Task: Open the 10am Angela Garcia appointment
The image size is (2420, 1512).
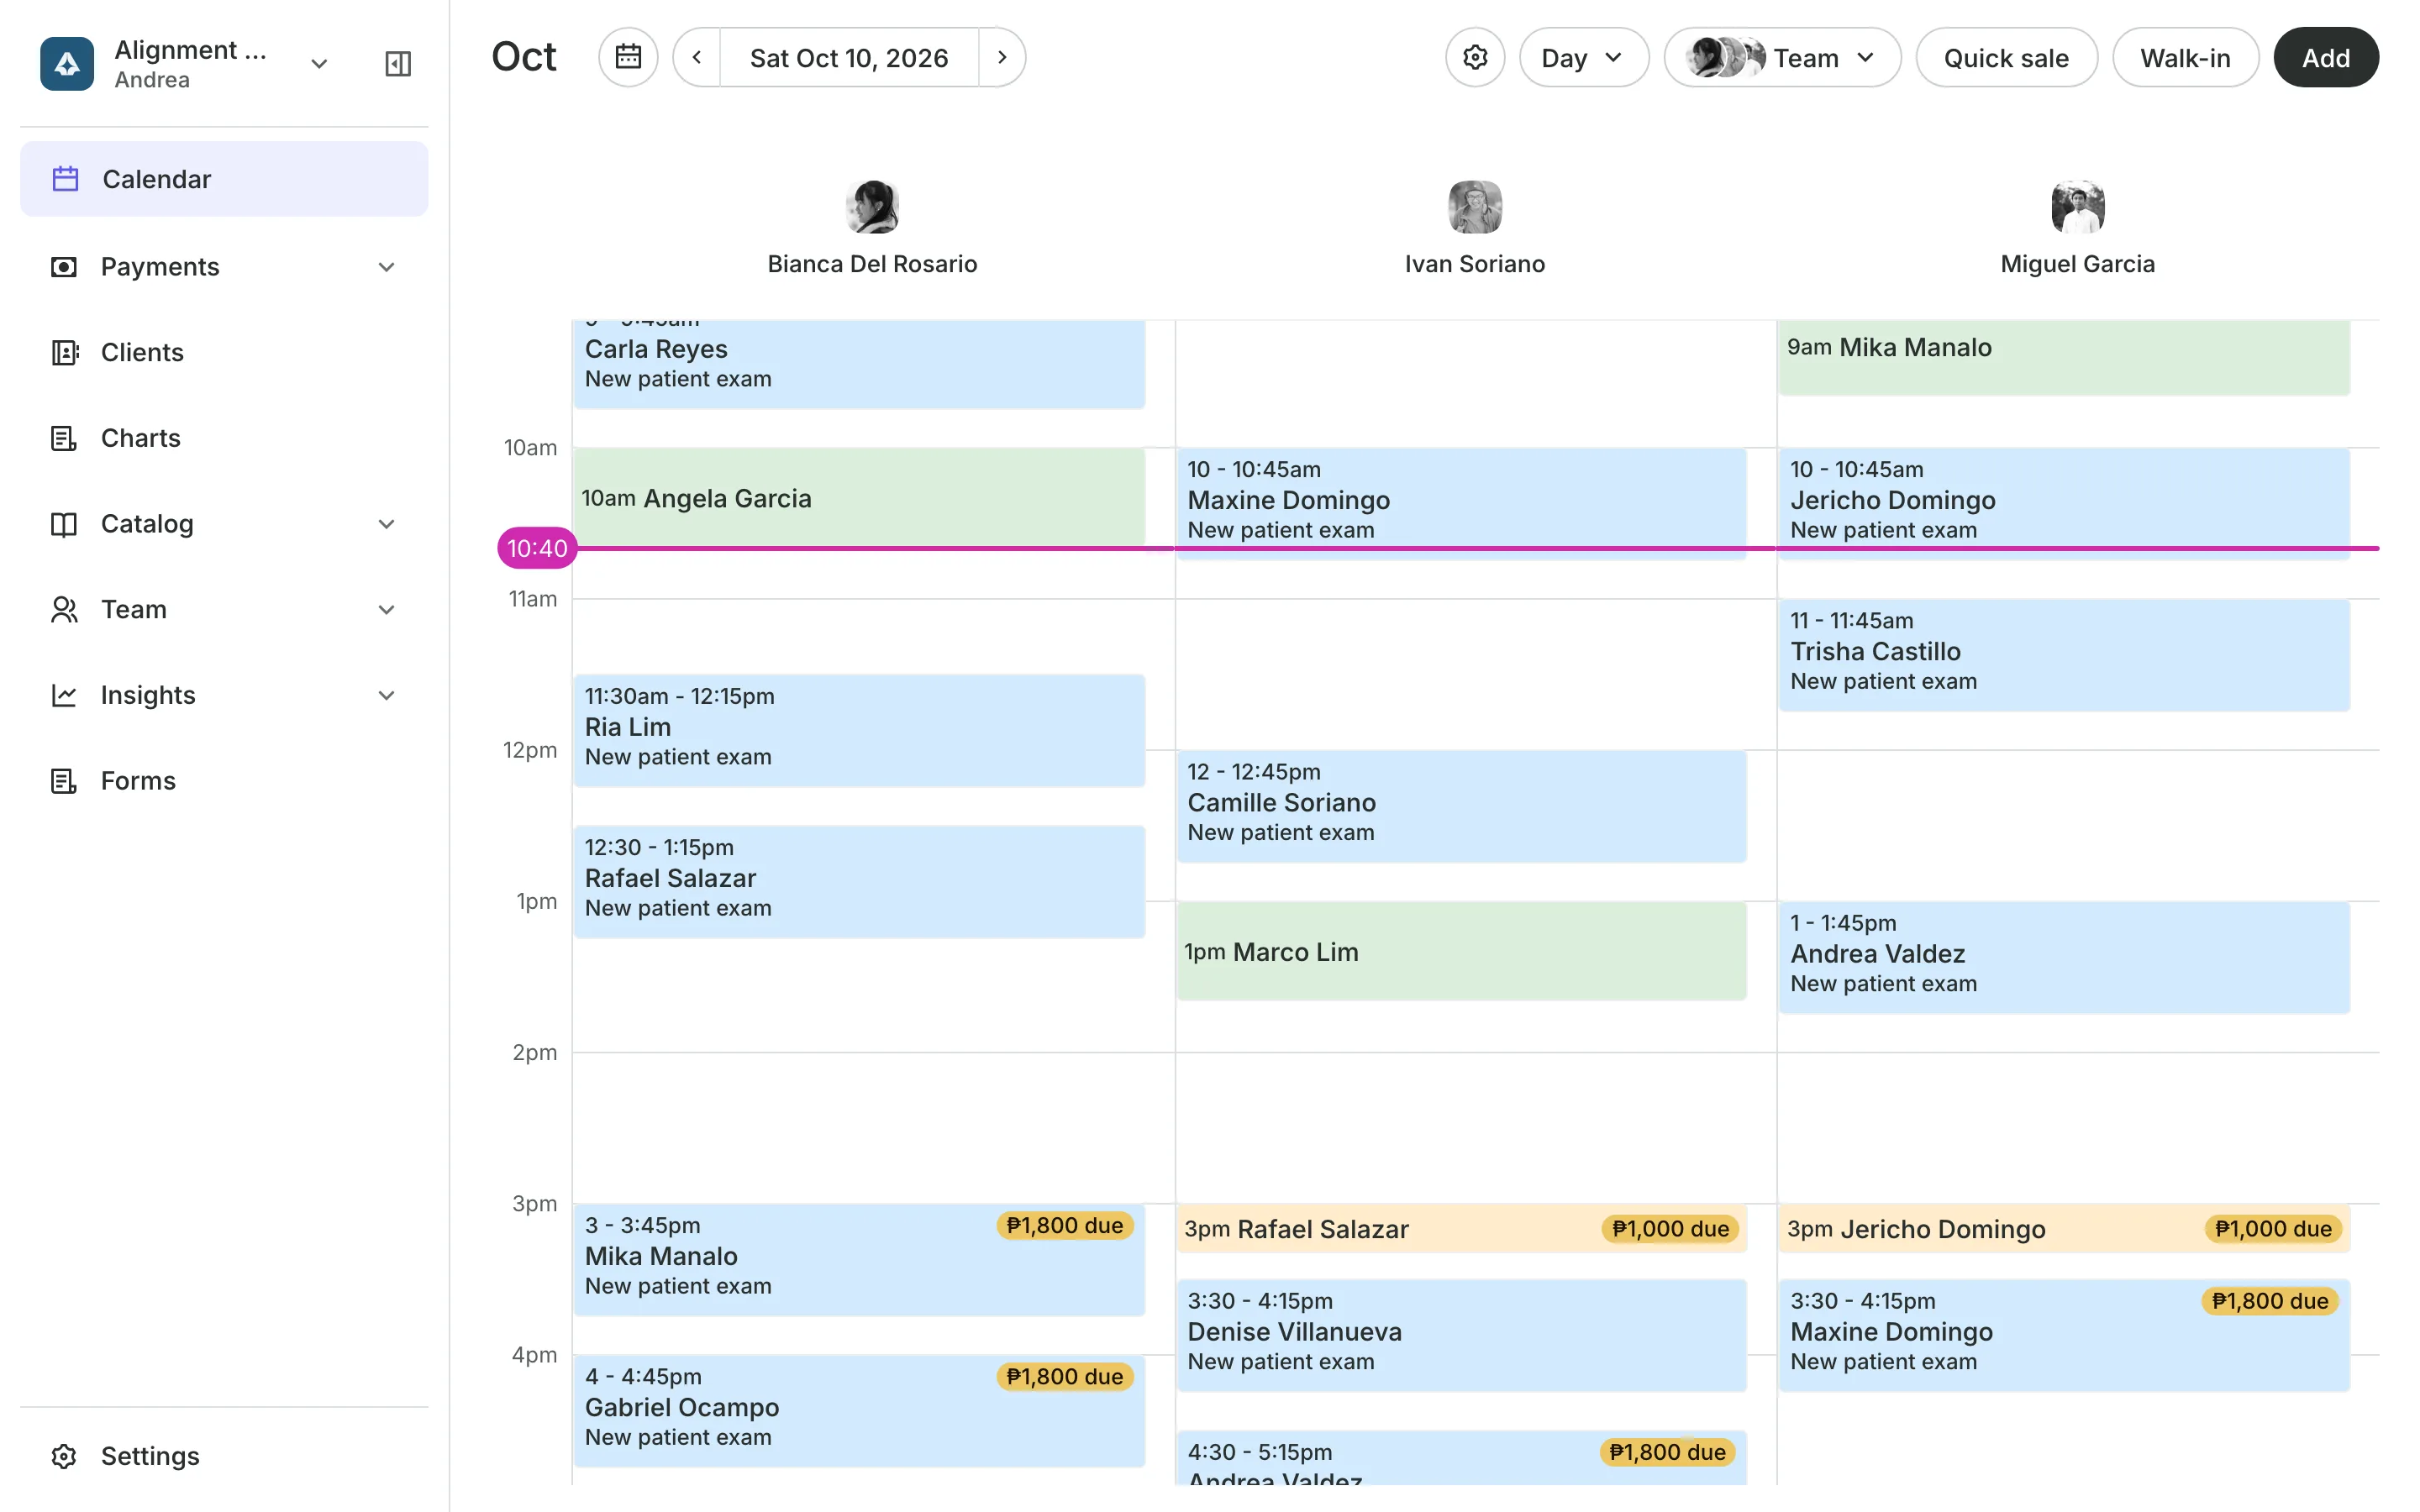Action: pyautogui.click(x=859, y=497)
